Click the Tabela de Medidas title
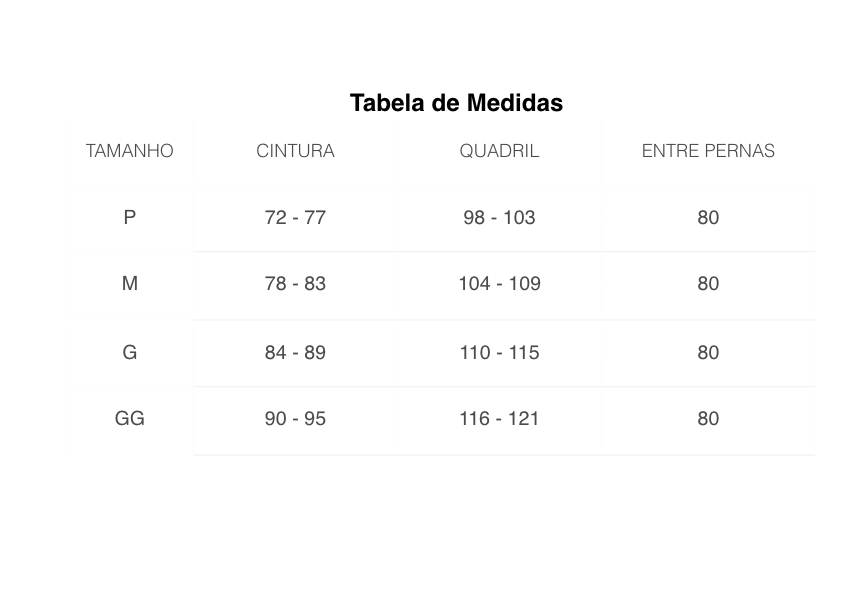The image size is (859, 598). tap(456, 103)
